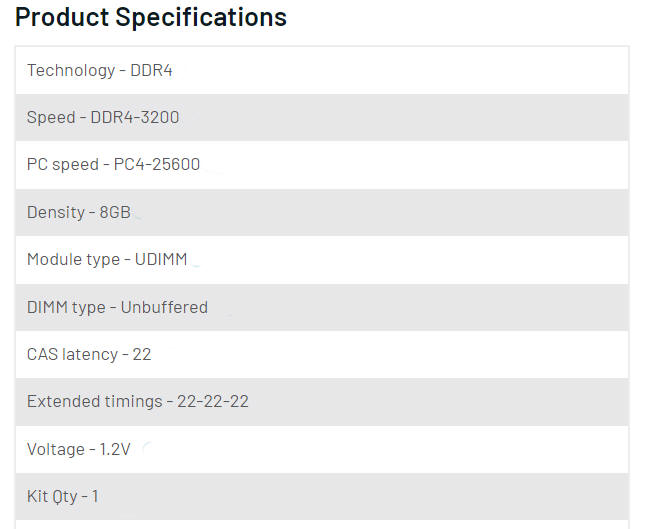Select the Technology - DDR4 row
Screen dimensions: 651x529
[x=322, y=70]
